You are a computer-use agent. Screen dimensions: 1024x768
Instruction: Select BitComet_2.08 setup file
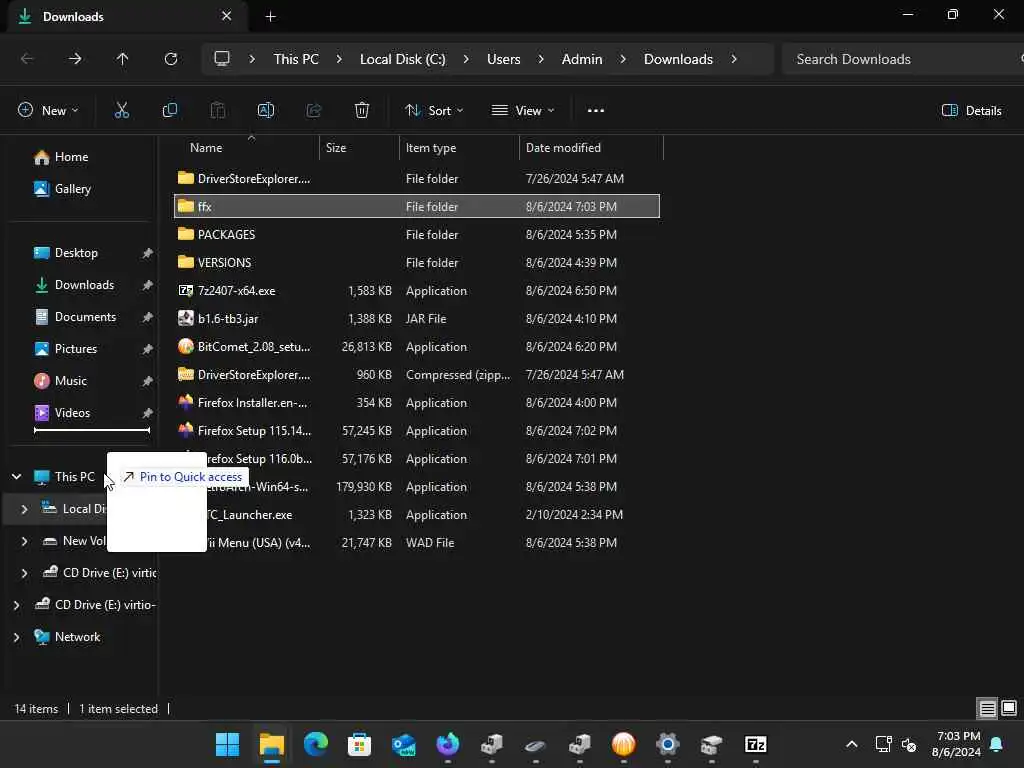click(x=417, y=347)
